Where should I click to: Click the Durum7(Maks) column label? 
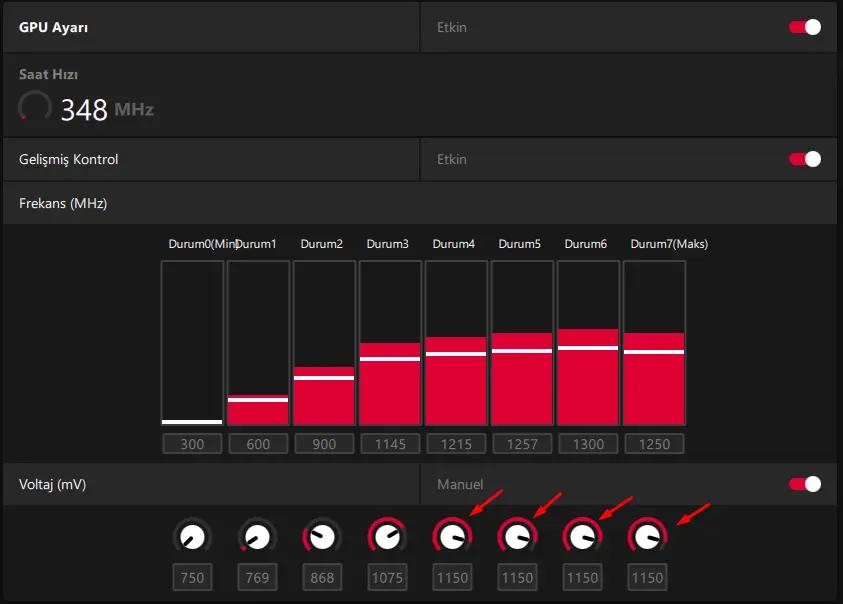[x=669, y=244]
